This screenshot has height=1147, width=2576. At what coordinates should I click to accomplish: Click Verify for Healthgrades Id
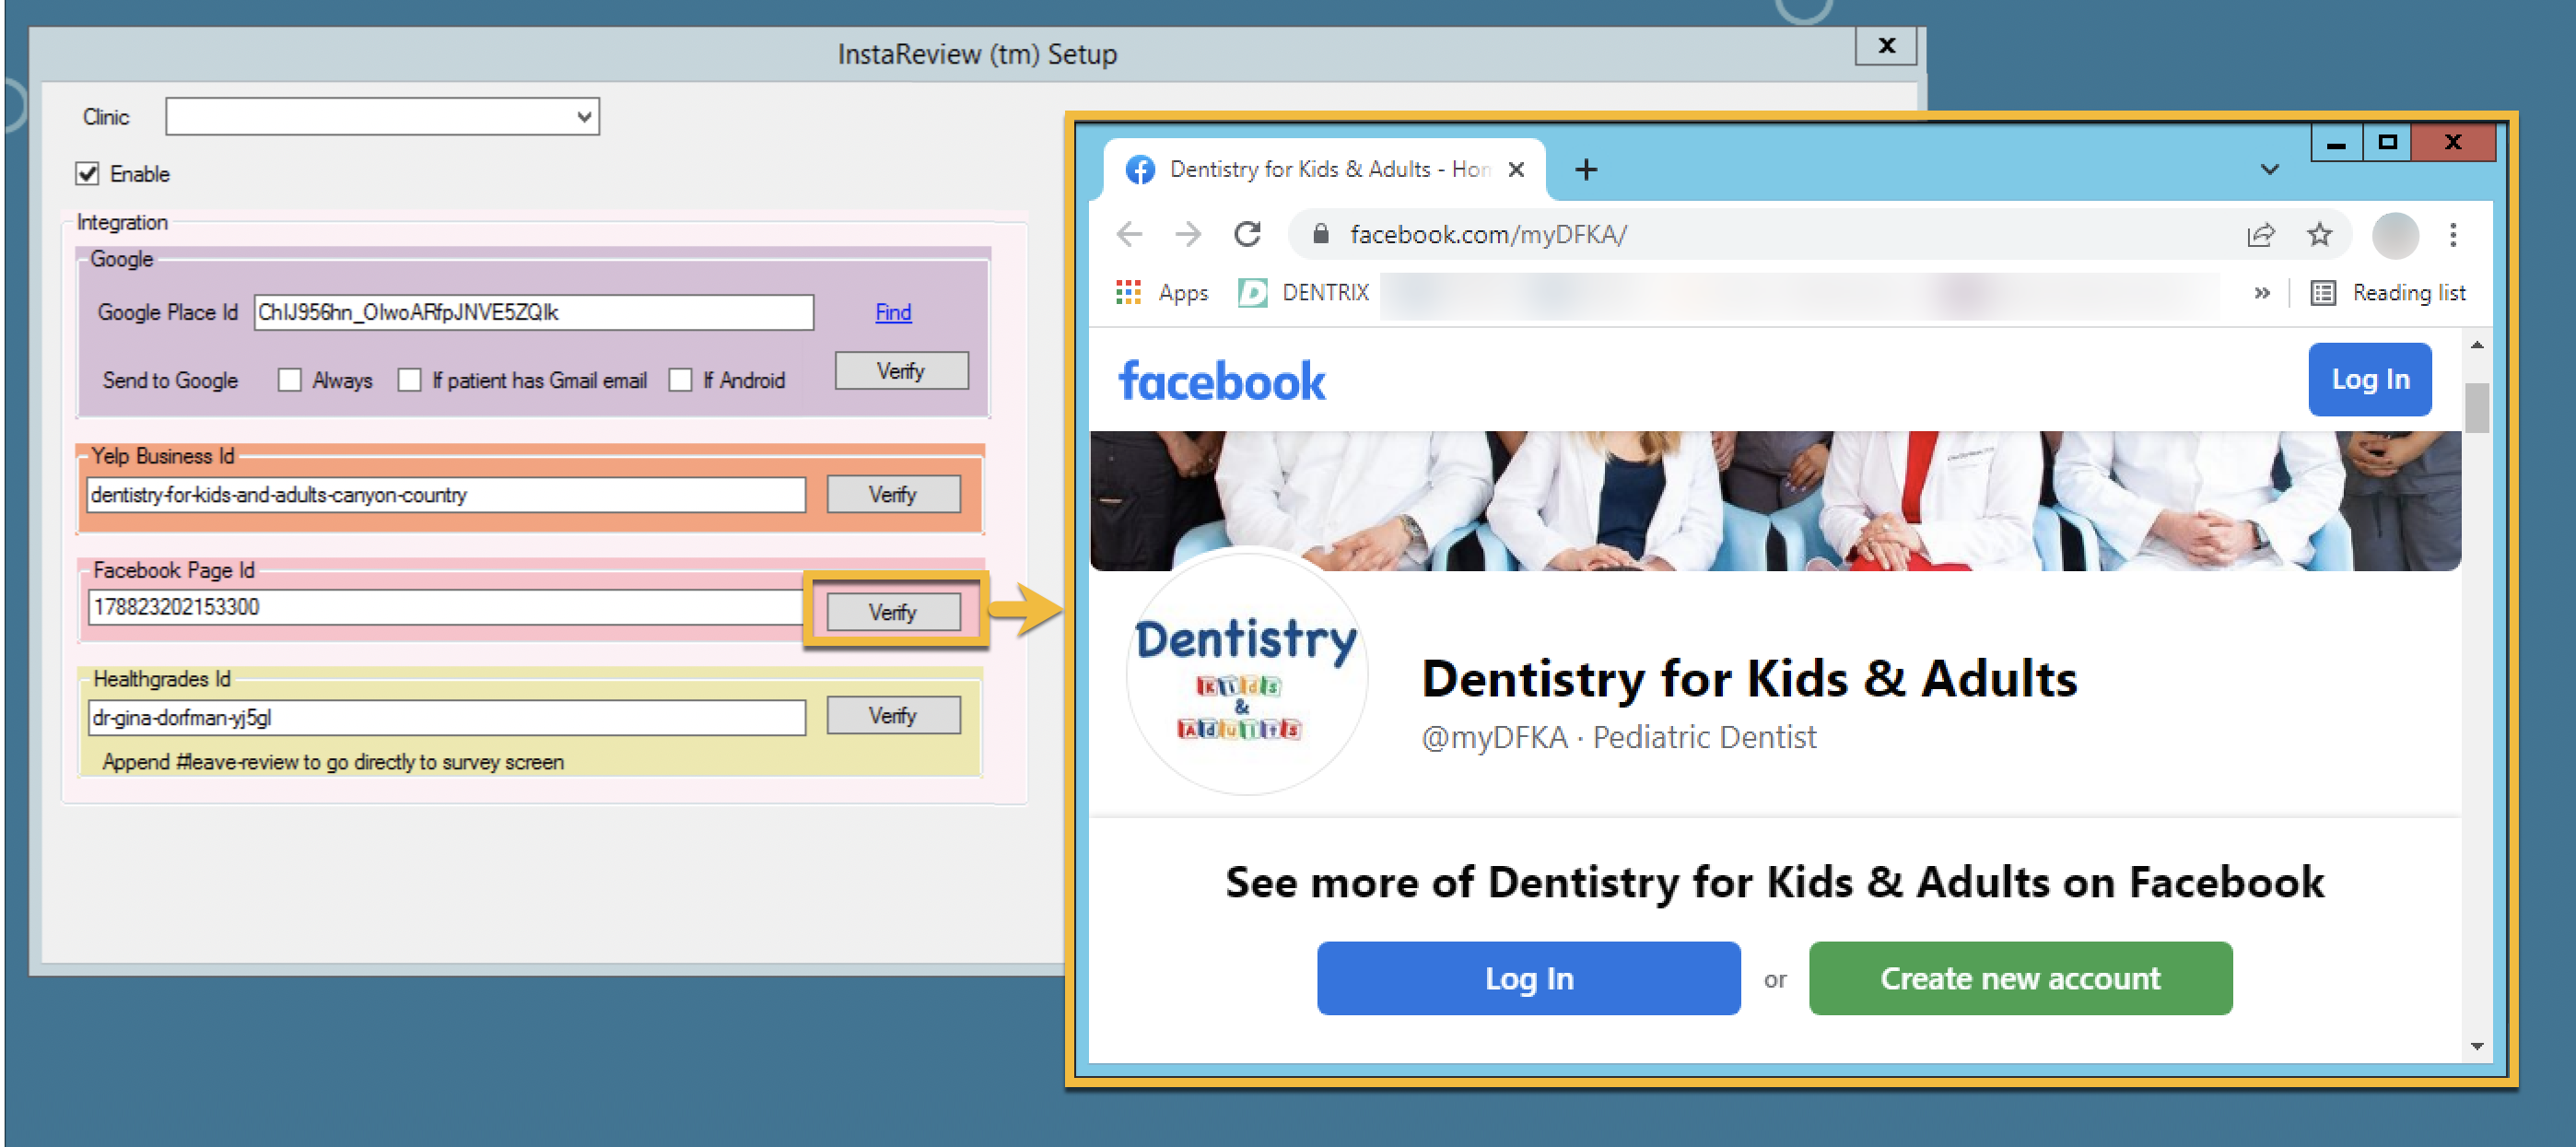coord(893,715)
